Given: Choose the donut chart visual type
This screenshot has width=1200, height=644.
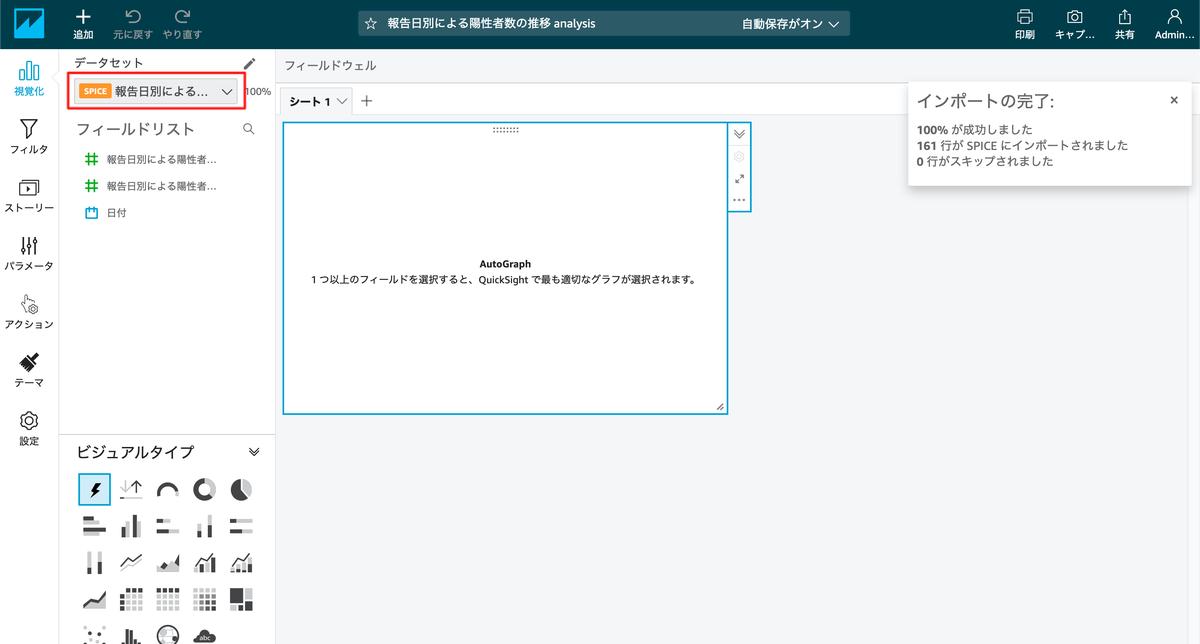Looking at the screenshot, I should coord(204,489).
